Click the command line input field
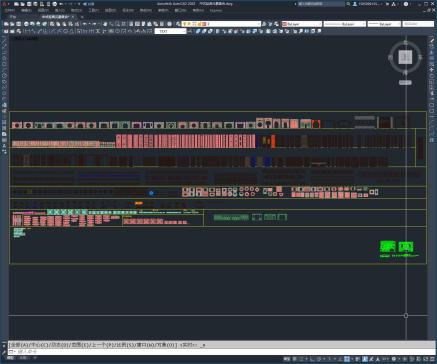The height and width of the screenshot is (364, 437). pyautogui.click(x=223, y=352)
